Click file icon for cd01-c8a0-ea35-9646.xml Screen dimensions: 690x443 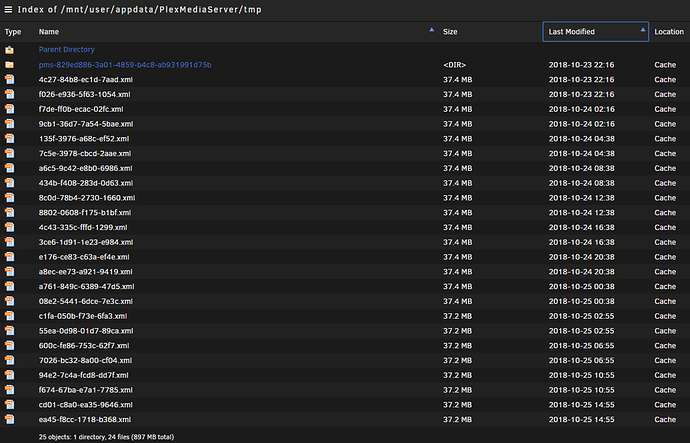pyautogui.click(x=9, y=405)
